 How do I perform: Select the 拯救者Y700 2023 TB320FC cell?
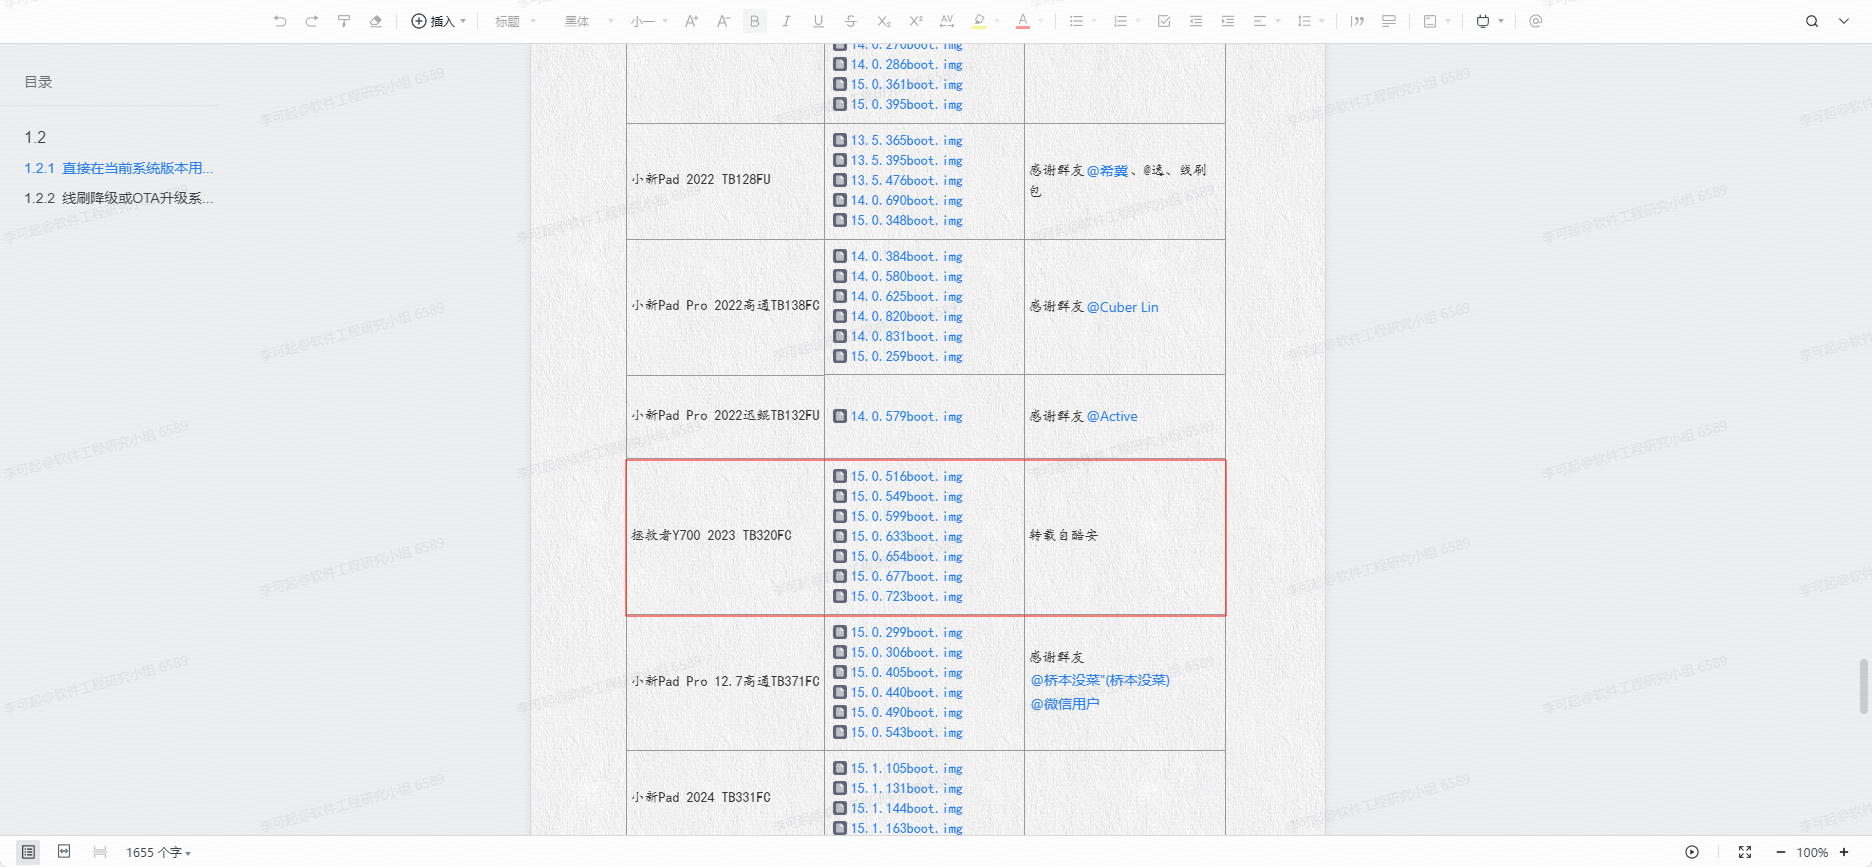point(725,537)
